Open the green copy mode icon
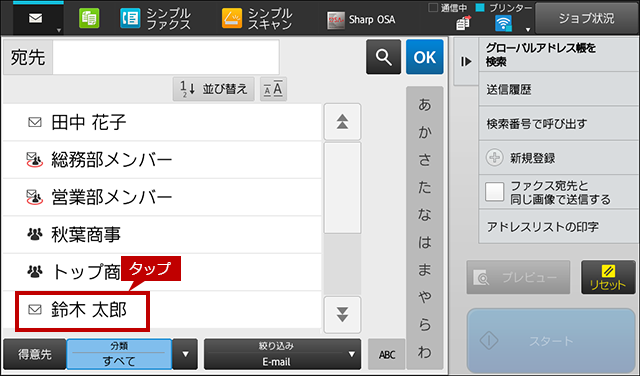Image resolution: width=640 pixels, height=376 pixels. (x=89, y=19)
